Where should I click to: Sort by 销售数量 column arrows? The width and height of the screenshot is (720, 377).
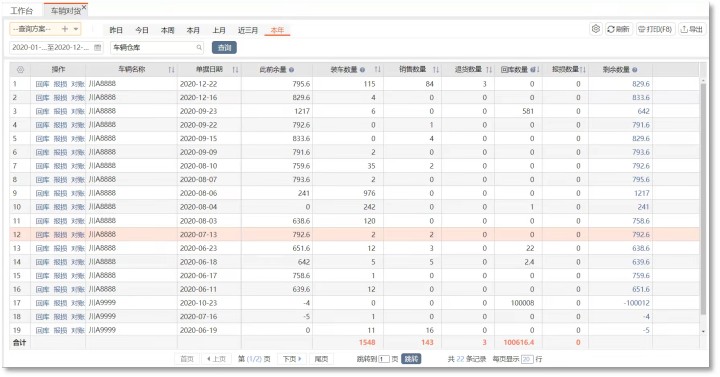click(436, 70)
